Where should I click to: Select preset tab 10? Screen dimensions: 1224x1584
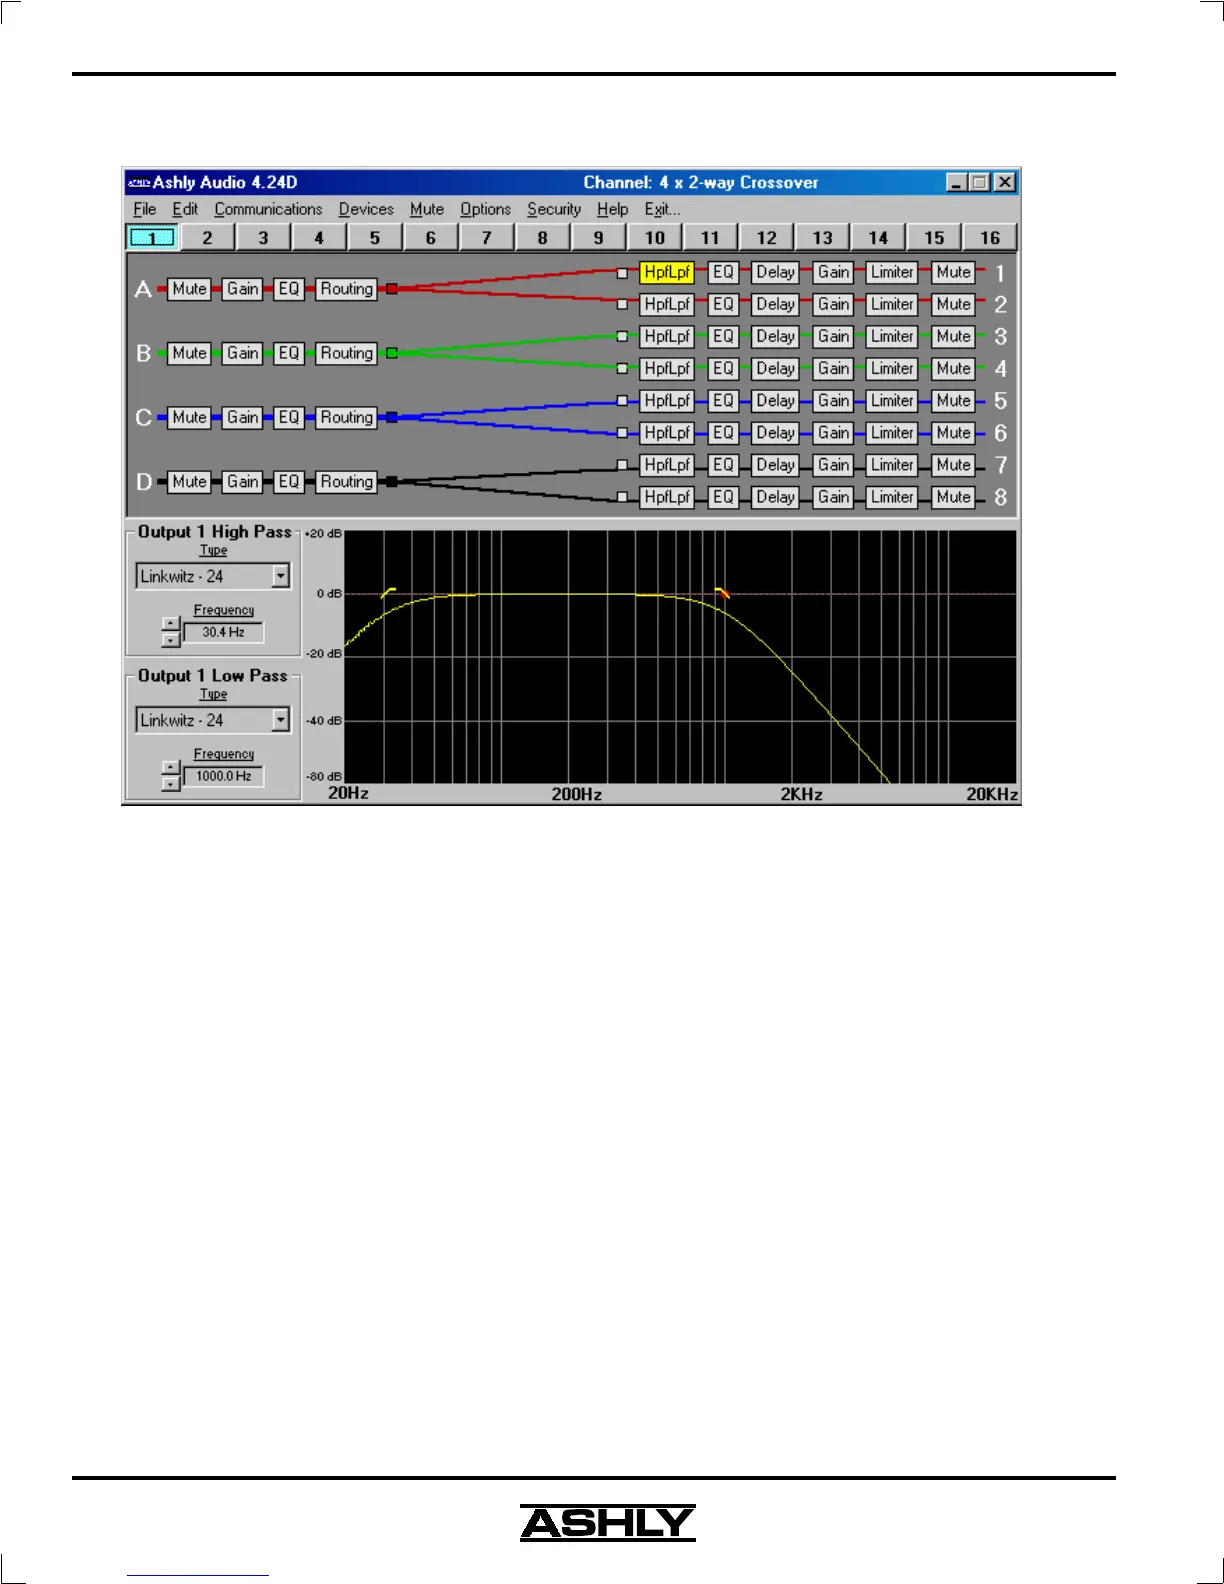coord(655,238)
